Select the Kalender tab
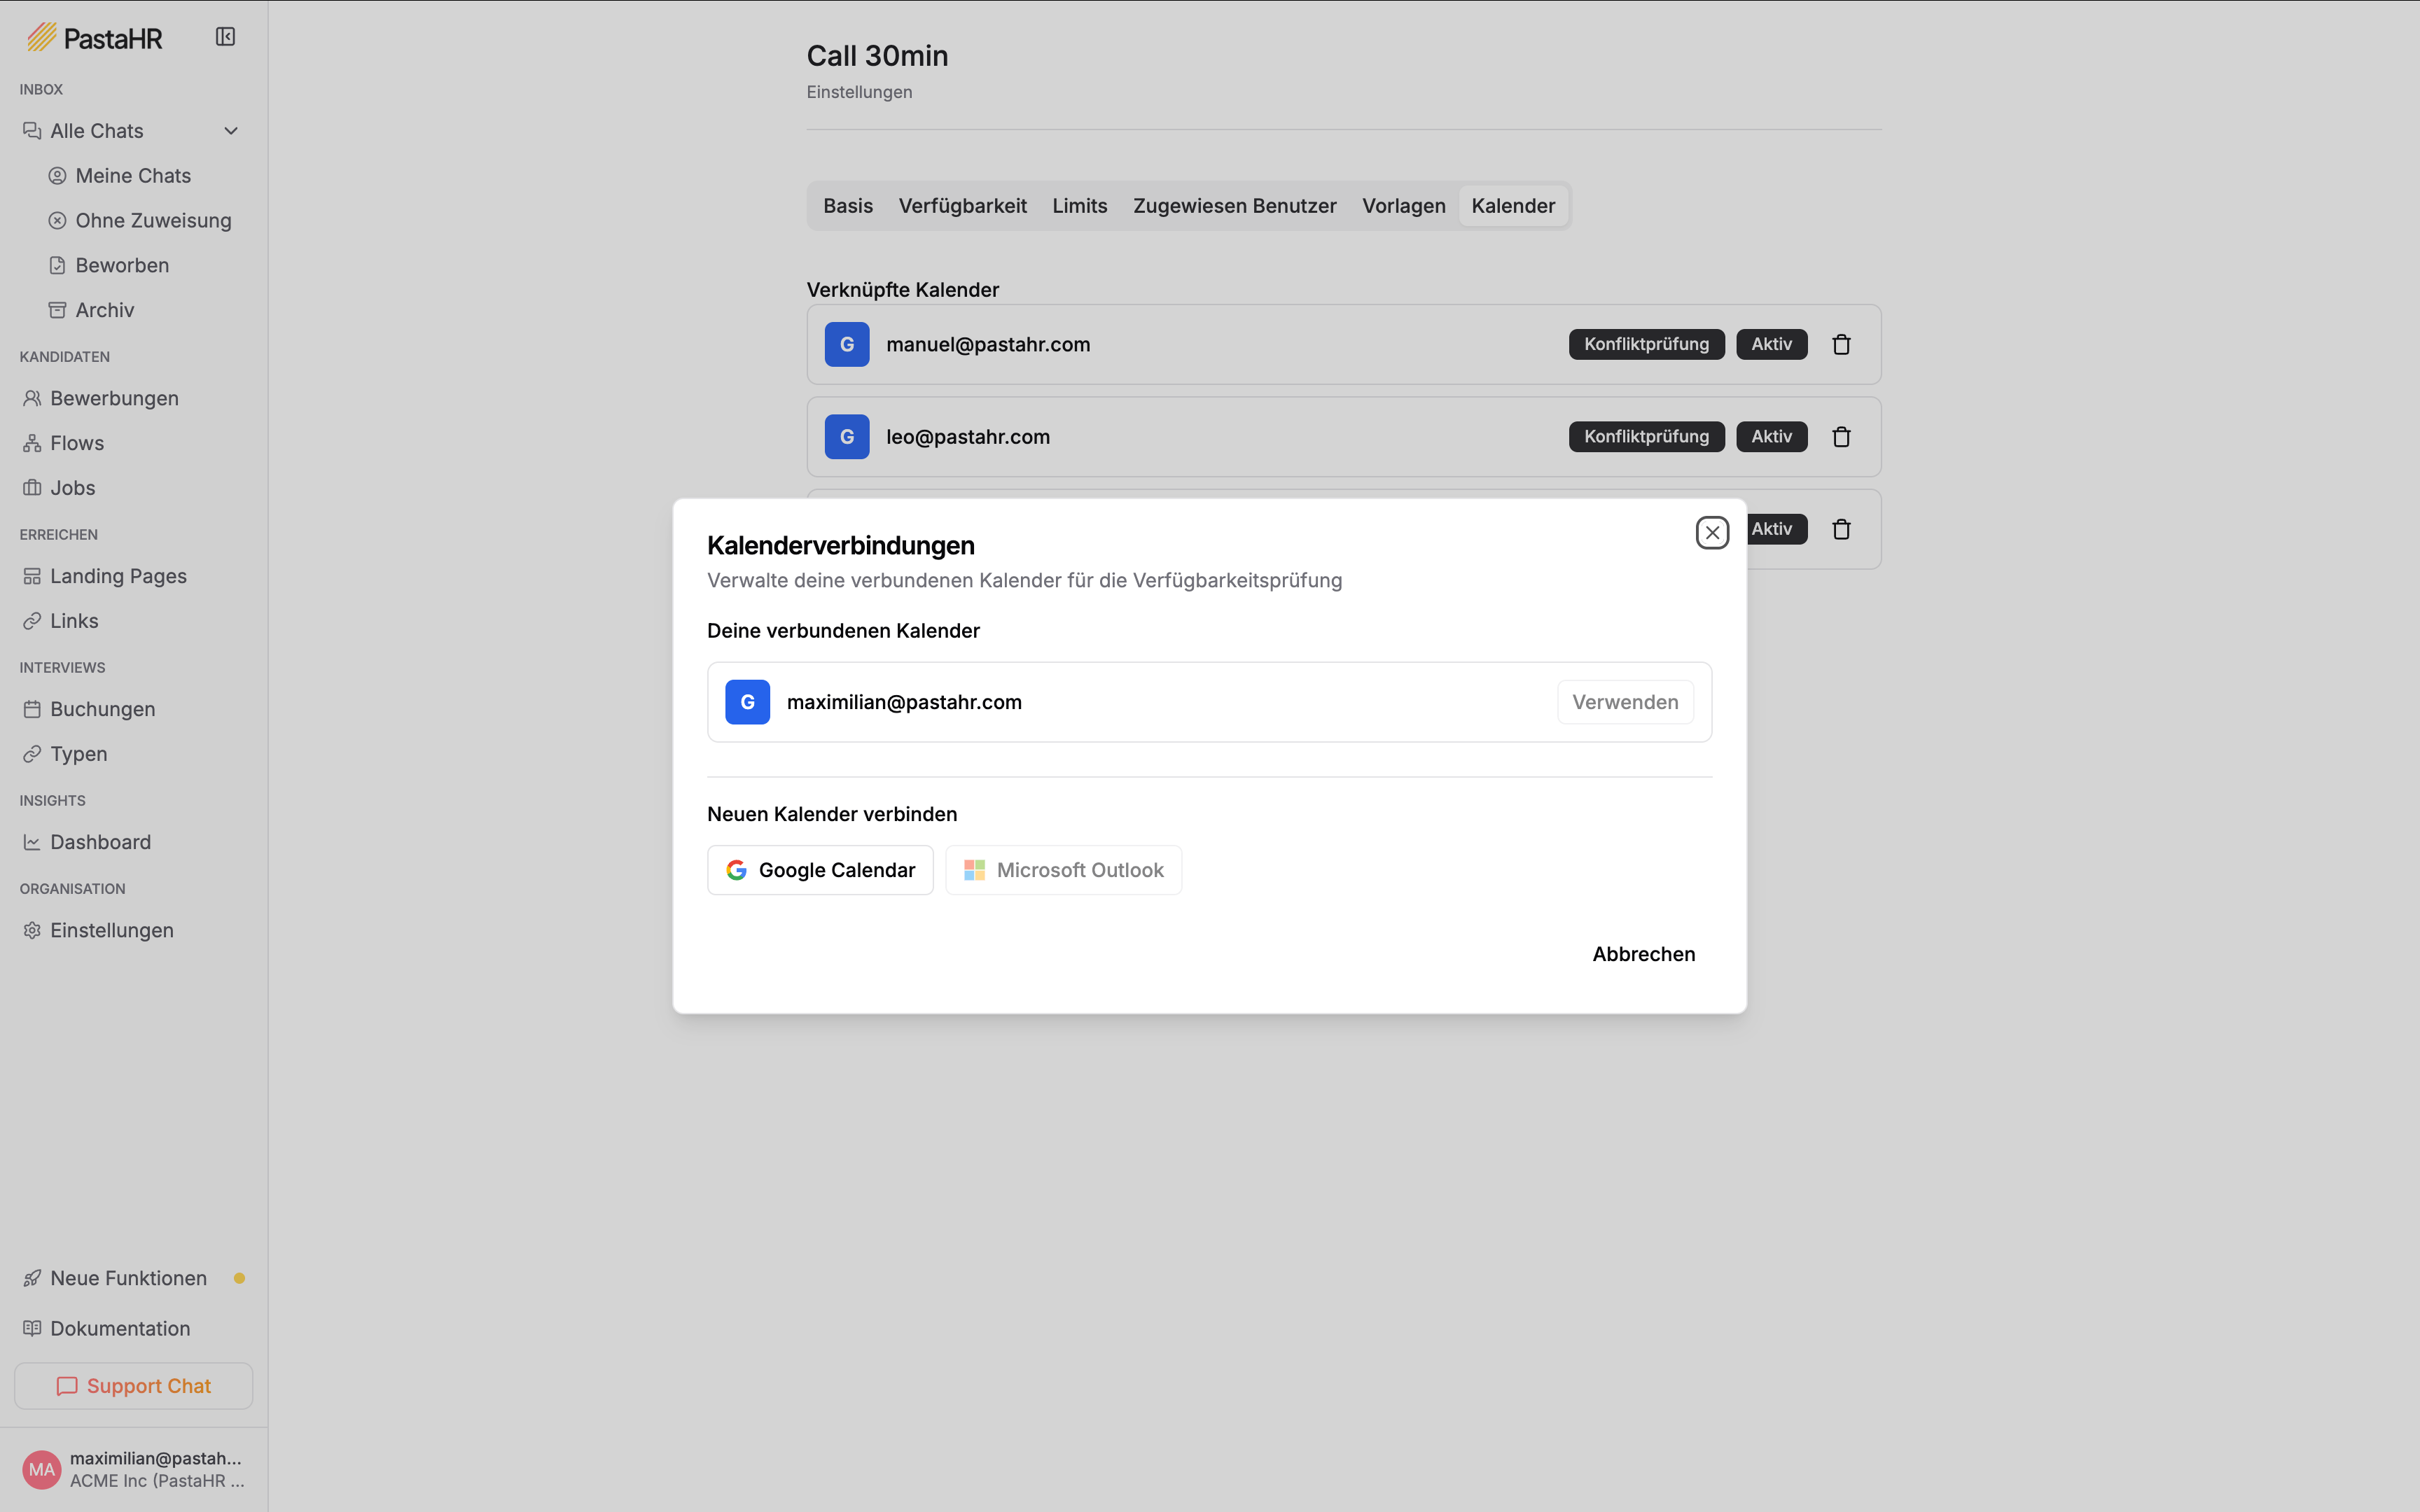 1513,206
